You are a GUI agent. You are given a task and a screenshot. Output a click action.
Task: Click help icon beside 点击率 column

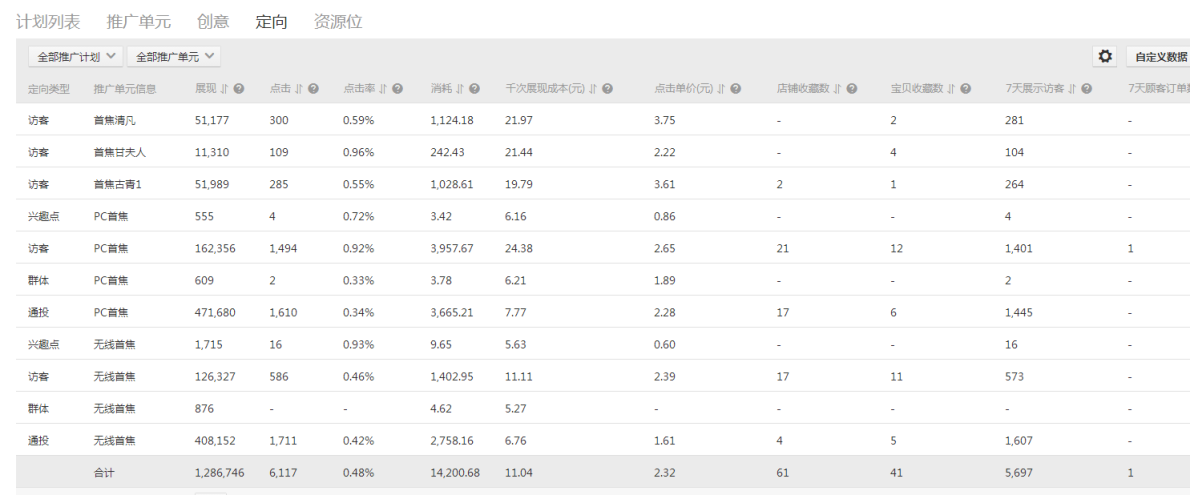(397, 90)
